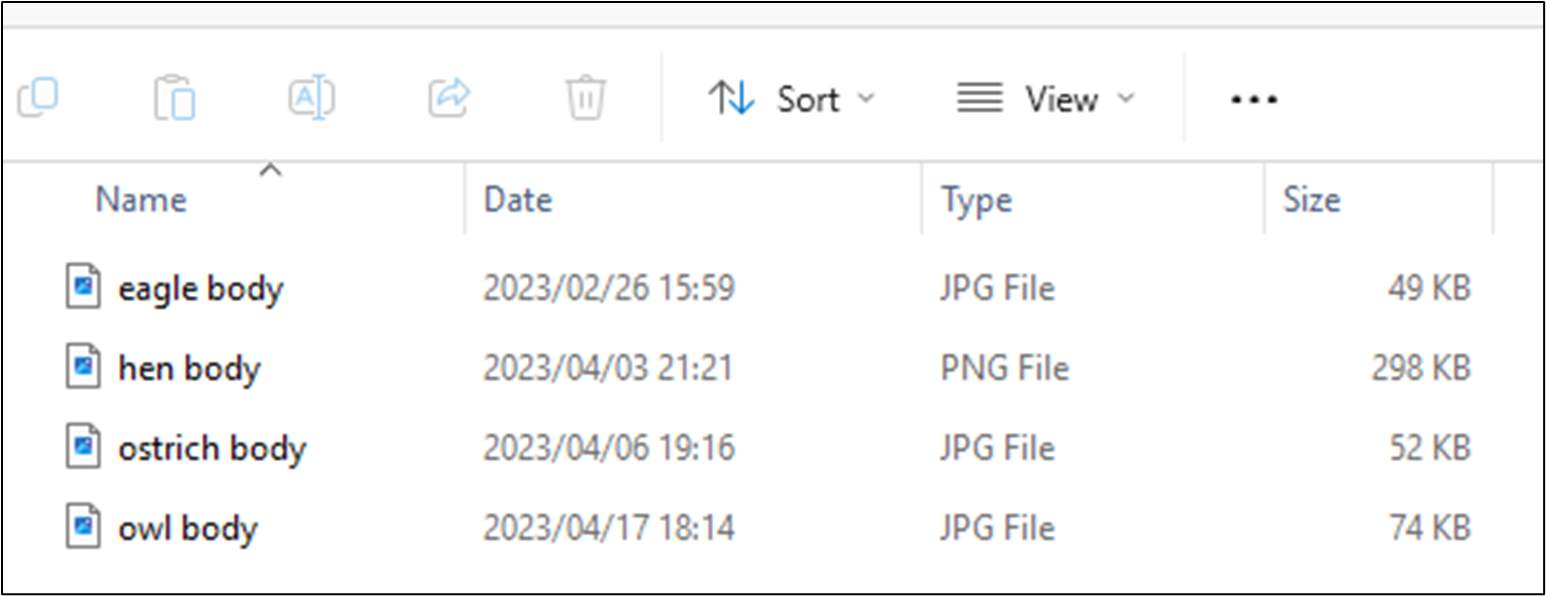Click the Copy icon in toolbar
Screen dimensions: 1546x596
39,98
